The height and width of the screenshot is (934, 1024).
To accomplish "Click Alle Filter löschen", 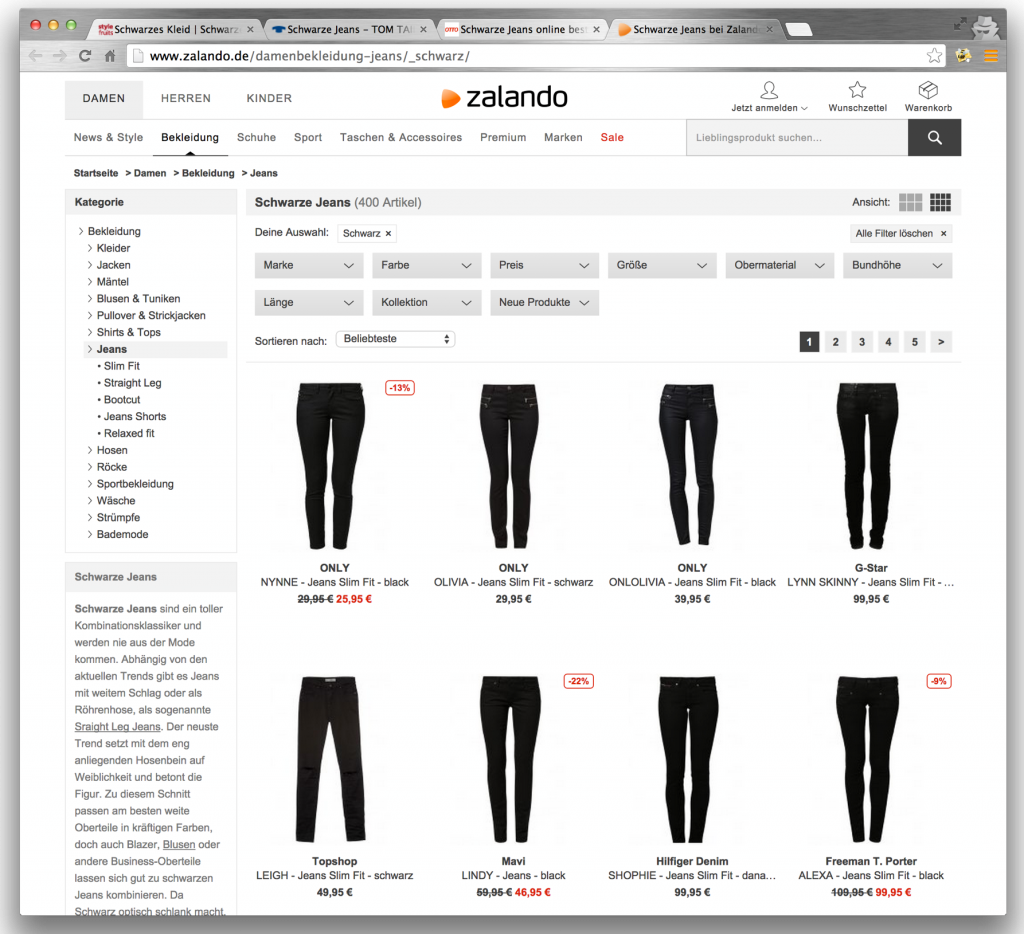I will (x=901, y=234).
